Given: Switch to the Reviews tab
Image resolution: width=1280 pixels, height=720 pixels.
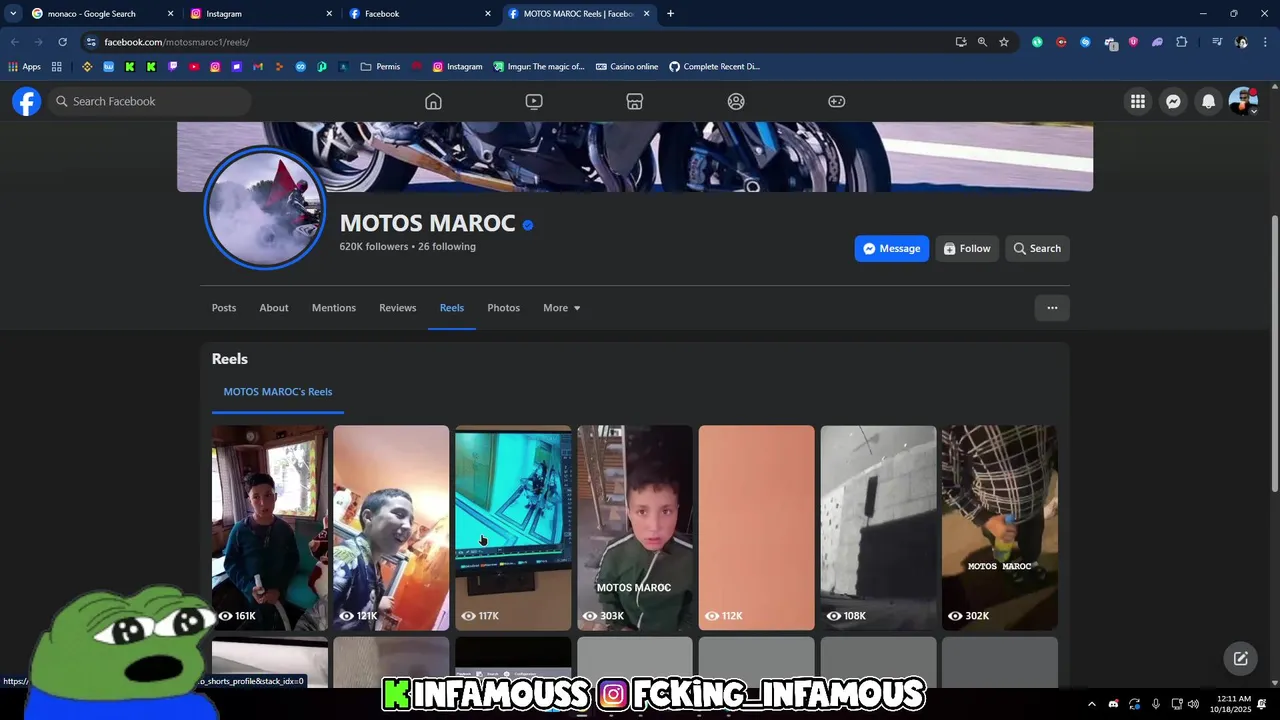Looking at the screenshot, I should 397,308.
